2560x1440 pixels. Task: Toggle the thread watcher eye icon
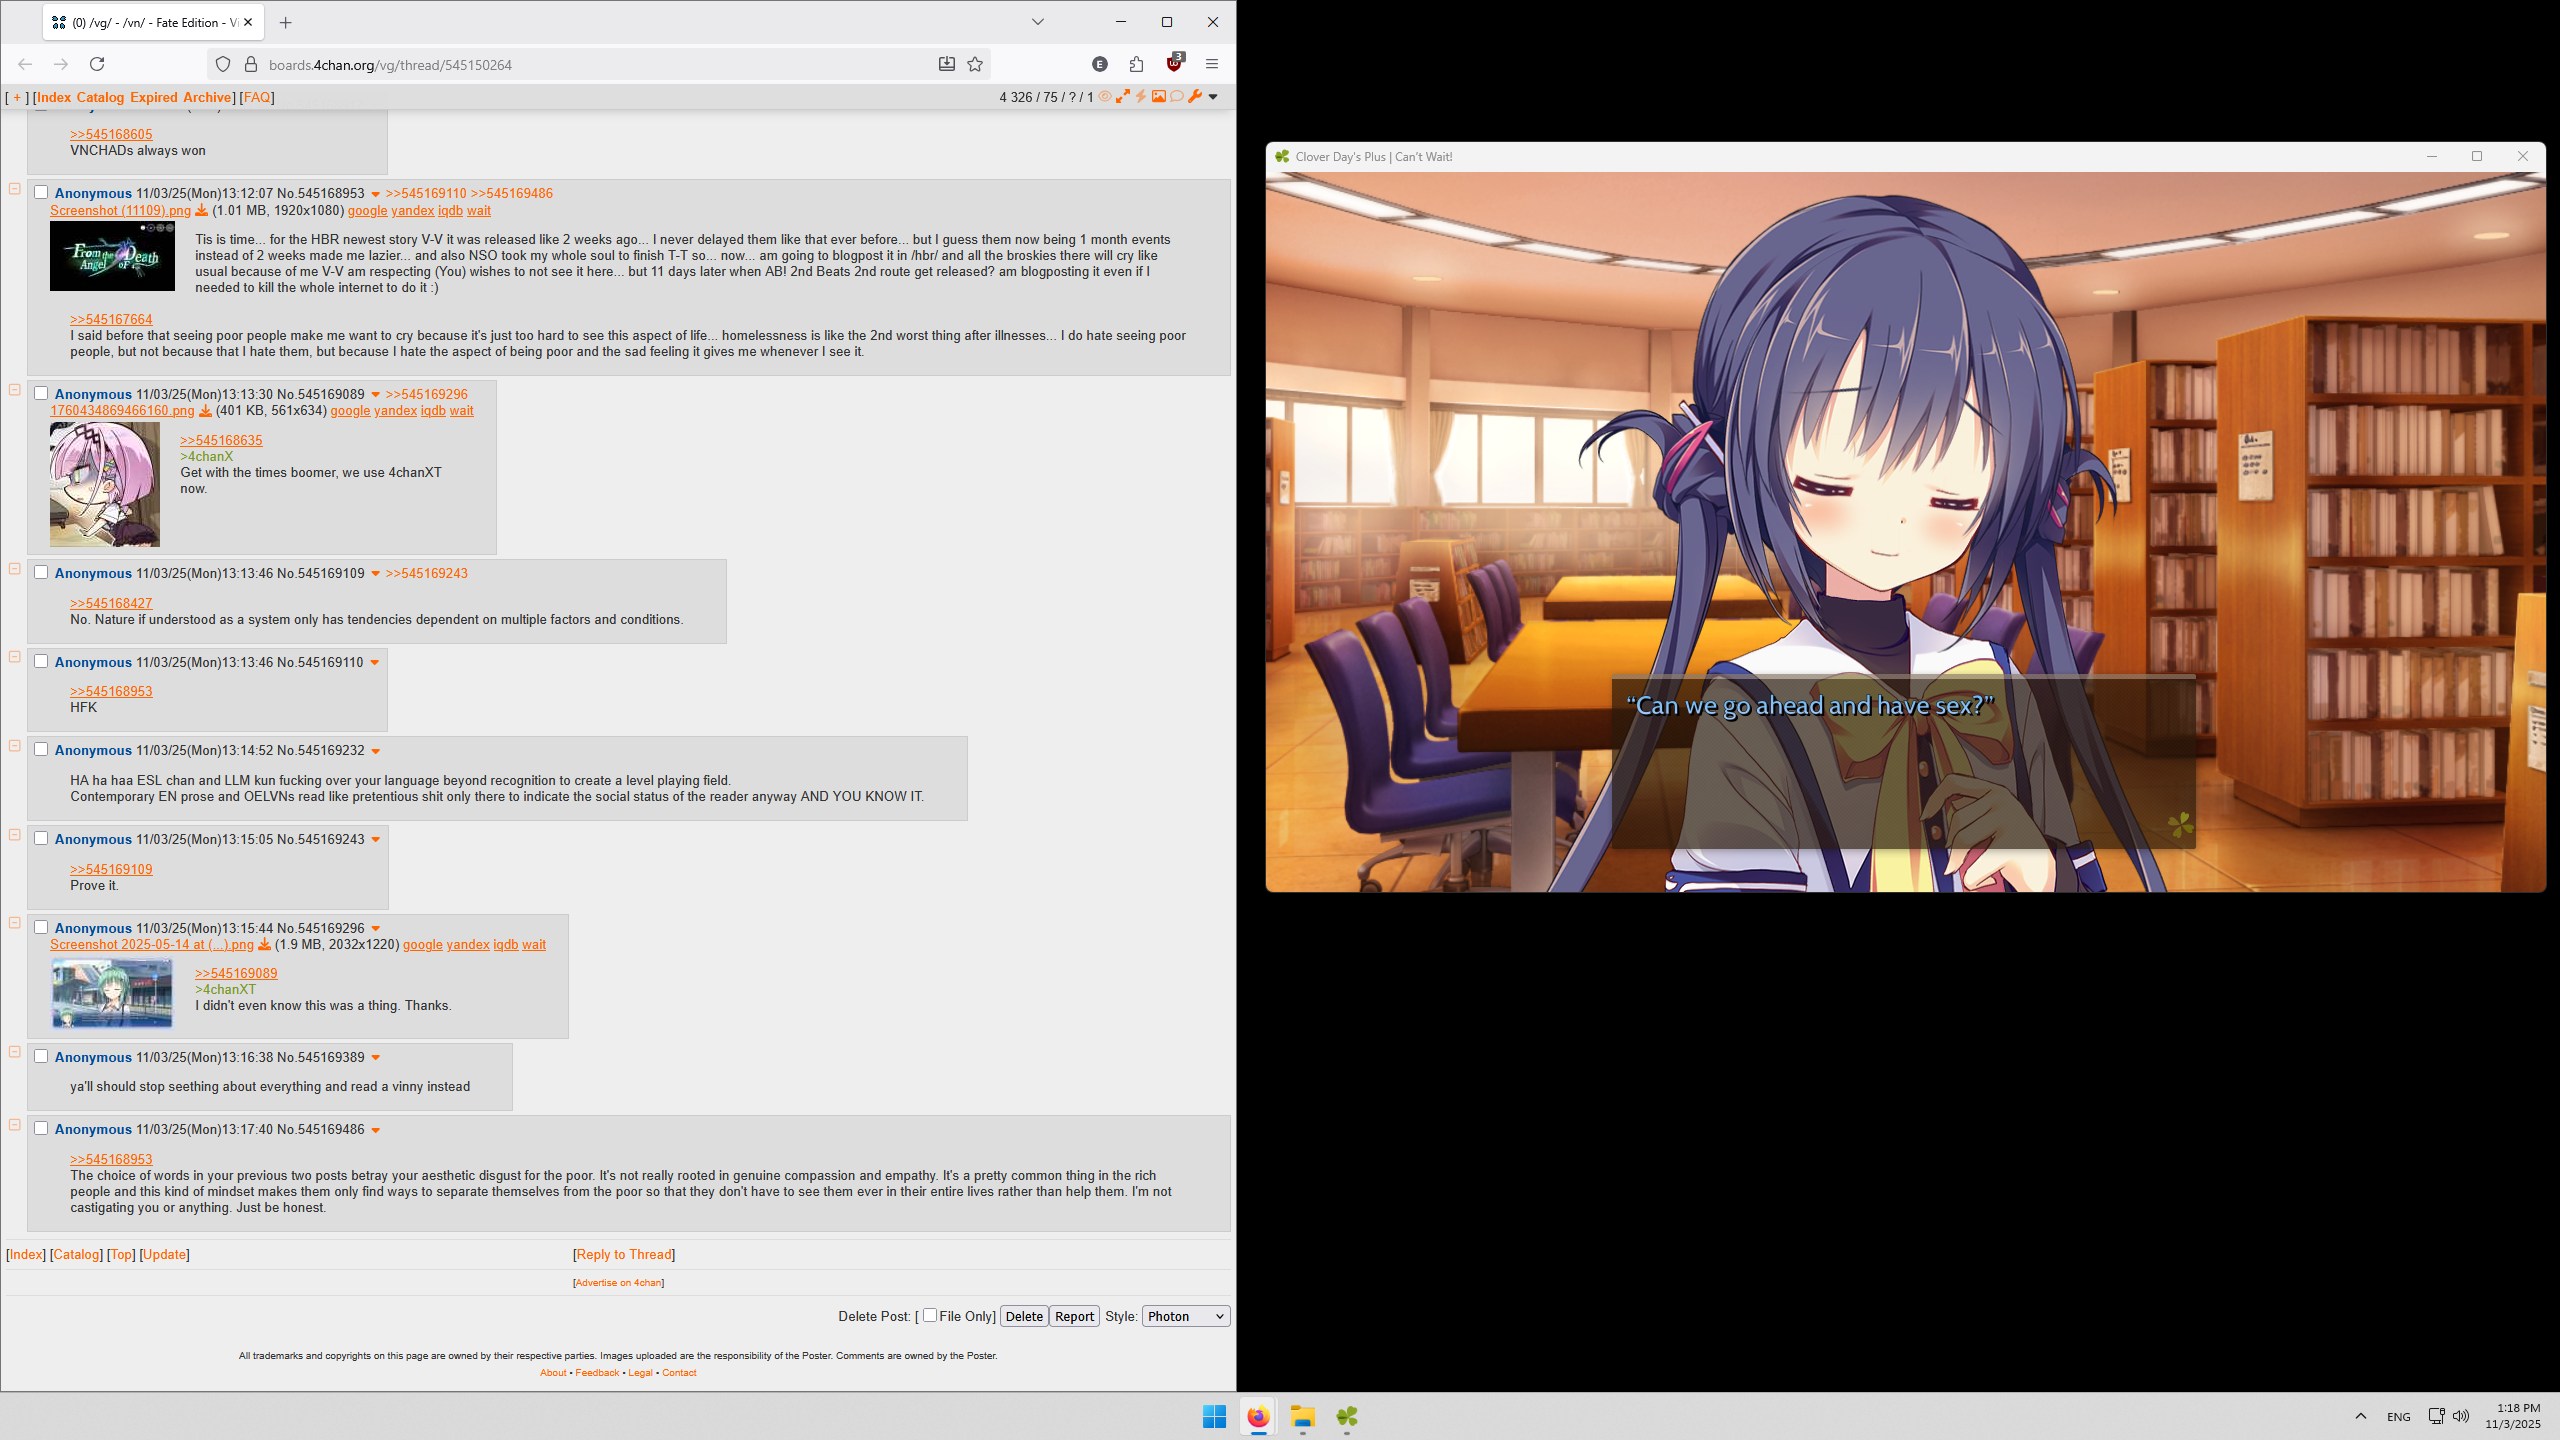(1105, 97)
